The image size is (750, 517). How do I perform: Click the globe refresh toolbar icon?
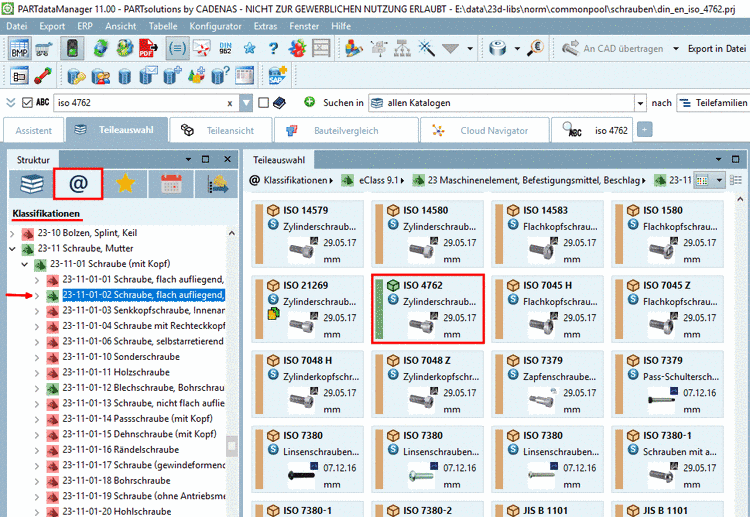click(100, 49)
